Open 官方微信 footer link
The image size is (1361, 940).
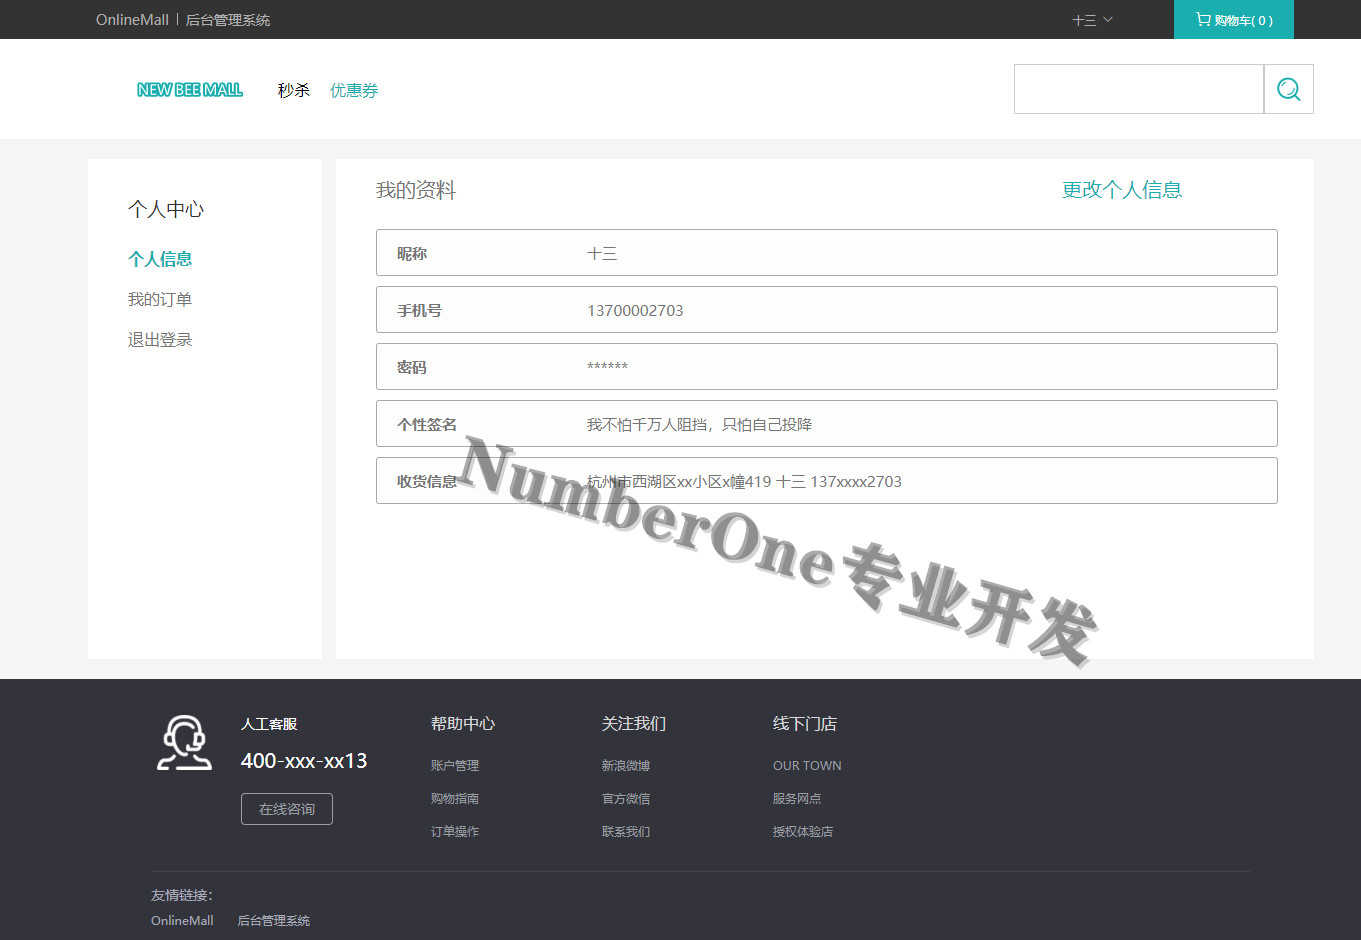[x=626, y=798]
